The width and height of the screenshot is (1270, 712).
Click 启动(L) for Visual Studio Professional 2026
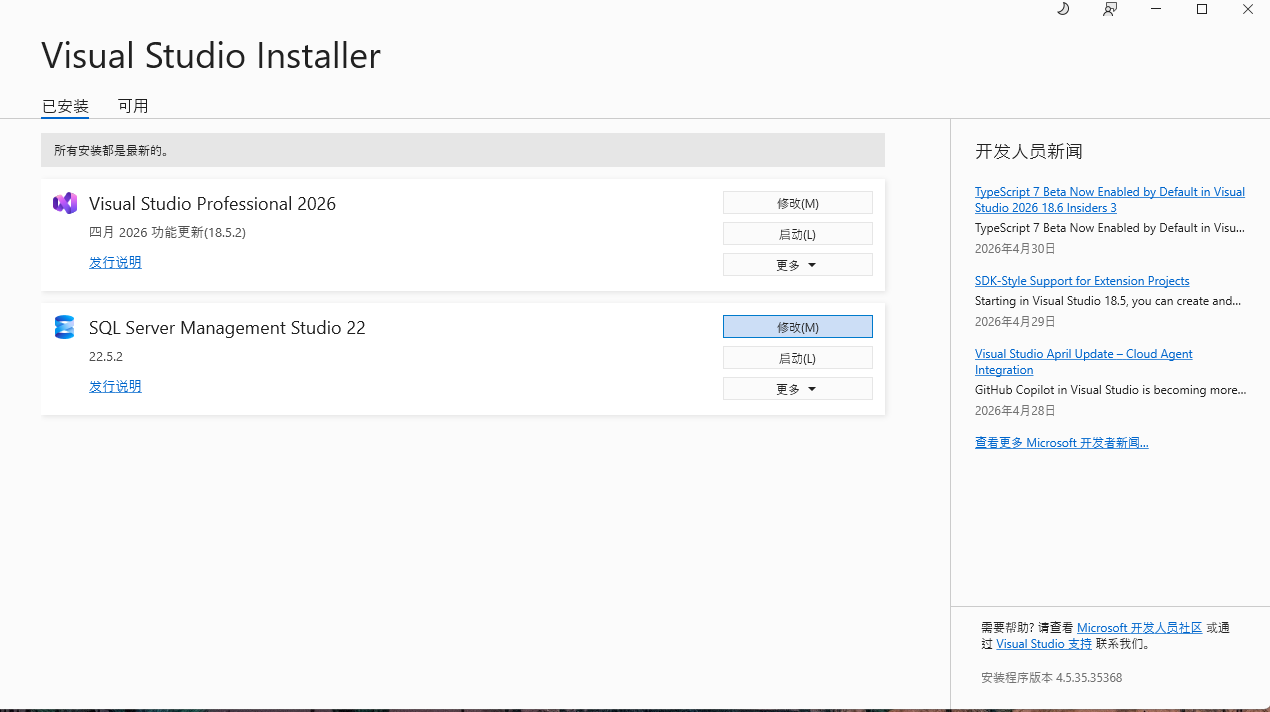pyautogui.click(x=798, y=234)
